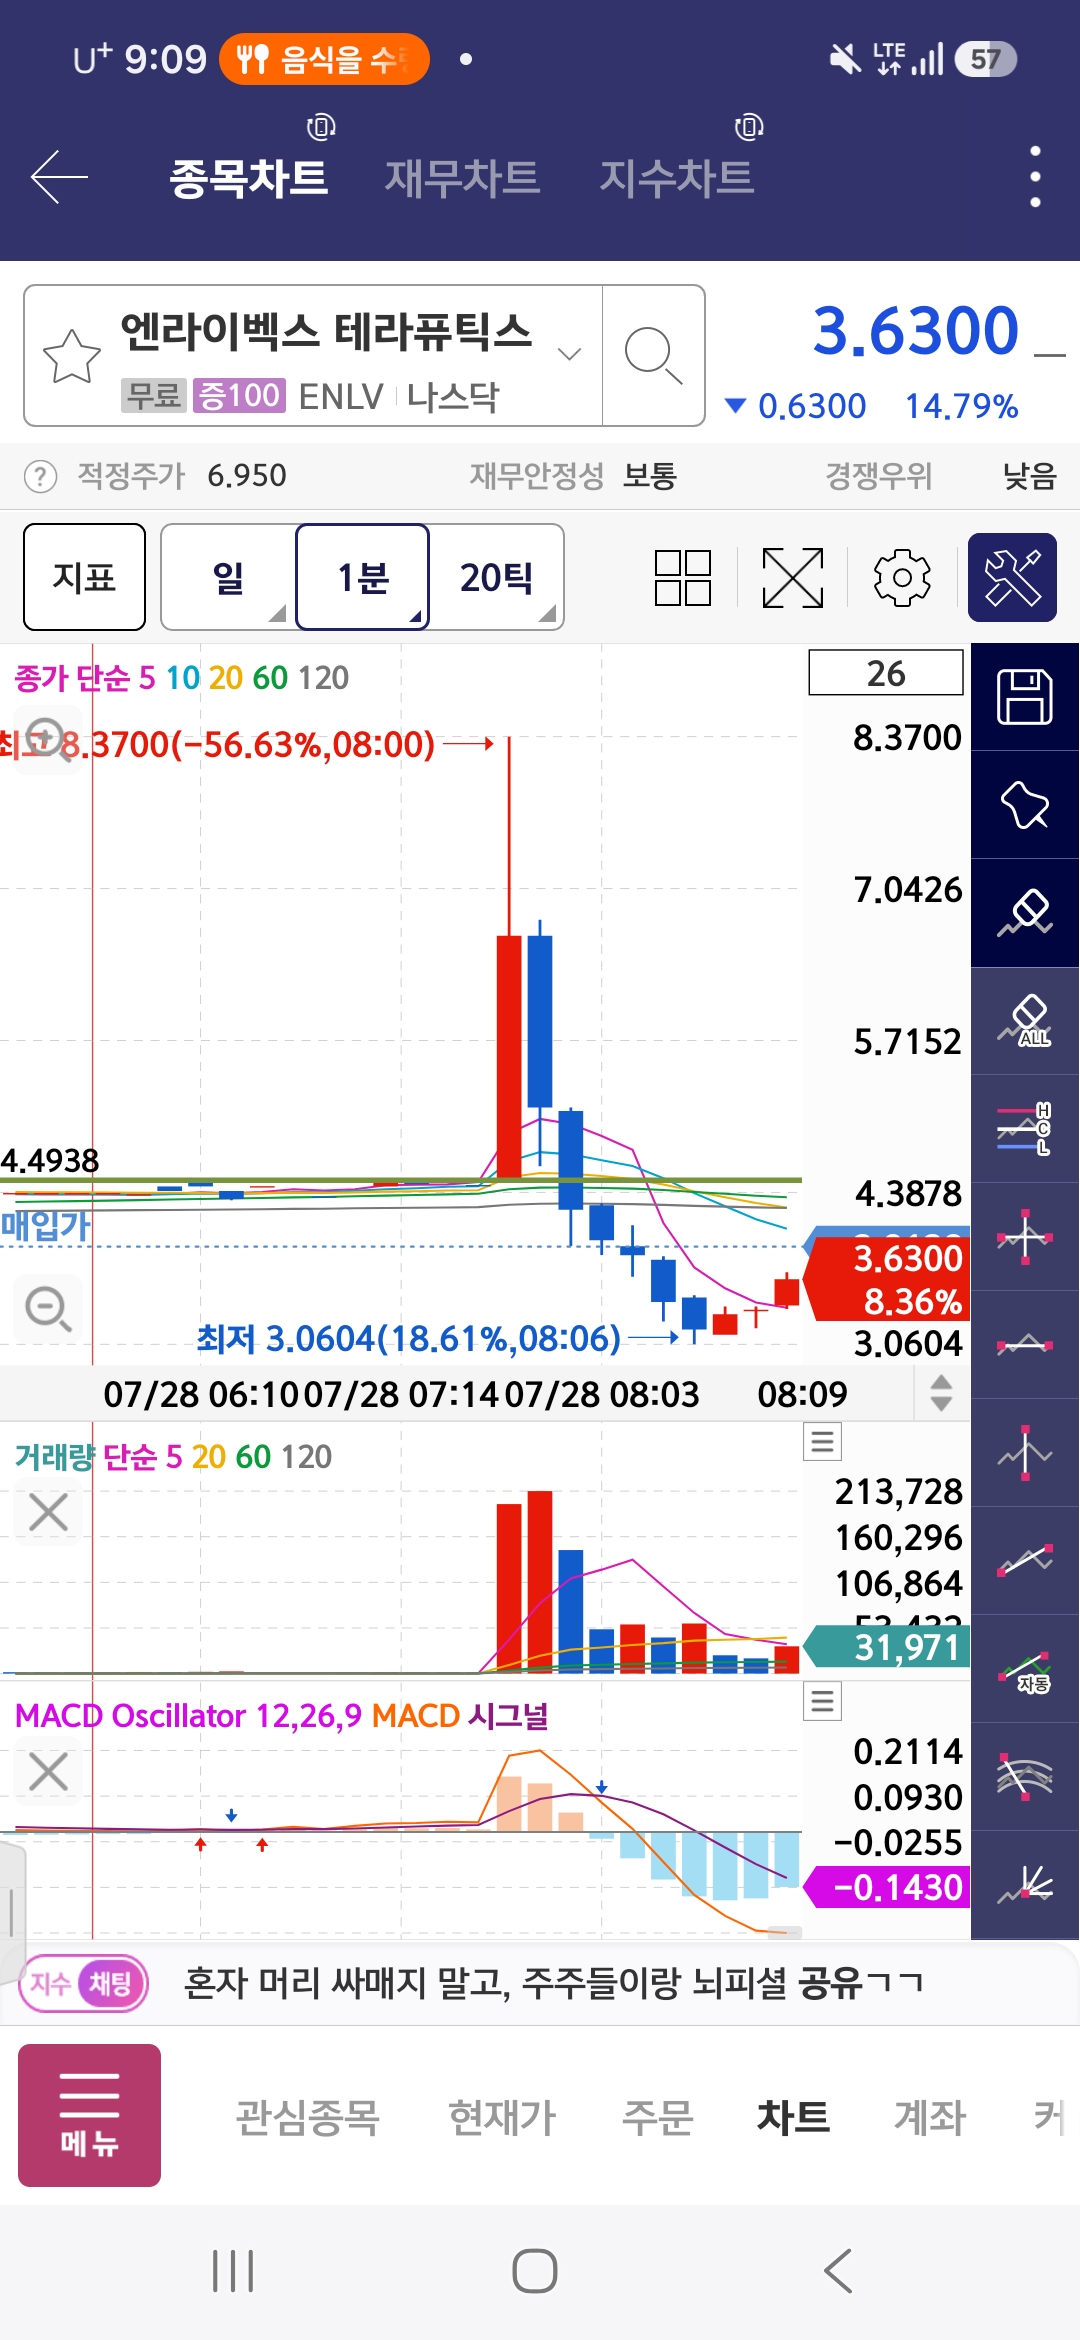Screen dimensions: 1080x2340
Task: Tap the Android back navigation button
Action: coord(838,2271)
